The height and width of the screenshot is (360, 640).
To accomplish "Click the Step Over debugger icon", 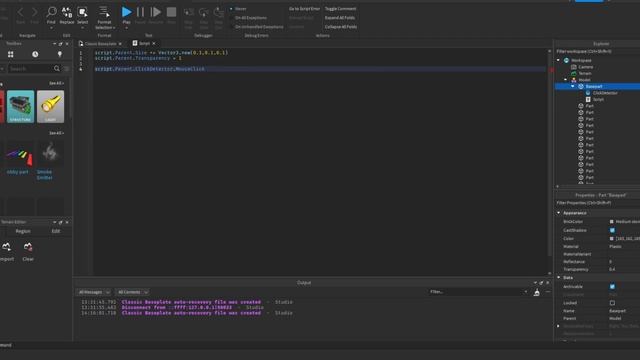I will click(203, 12).
